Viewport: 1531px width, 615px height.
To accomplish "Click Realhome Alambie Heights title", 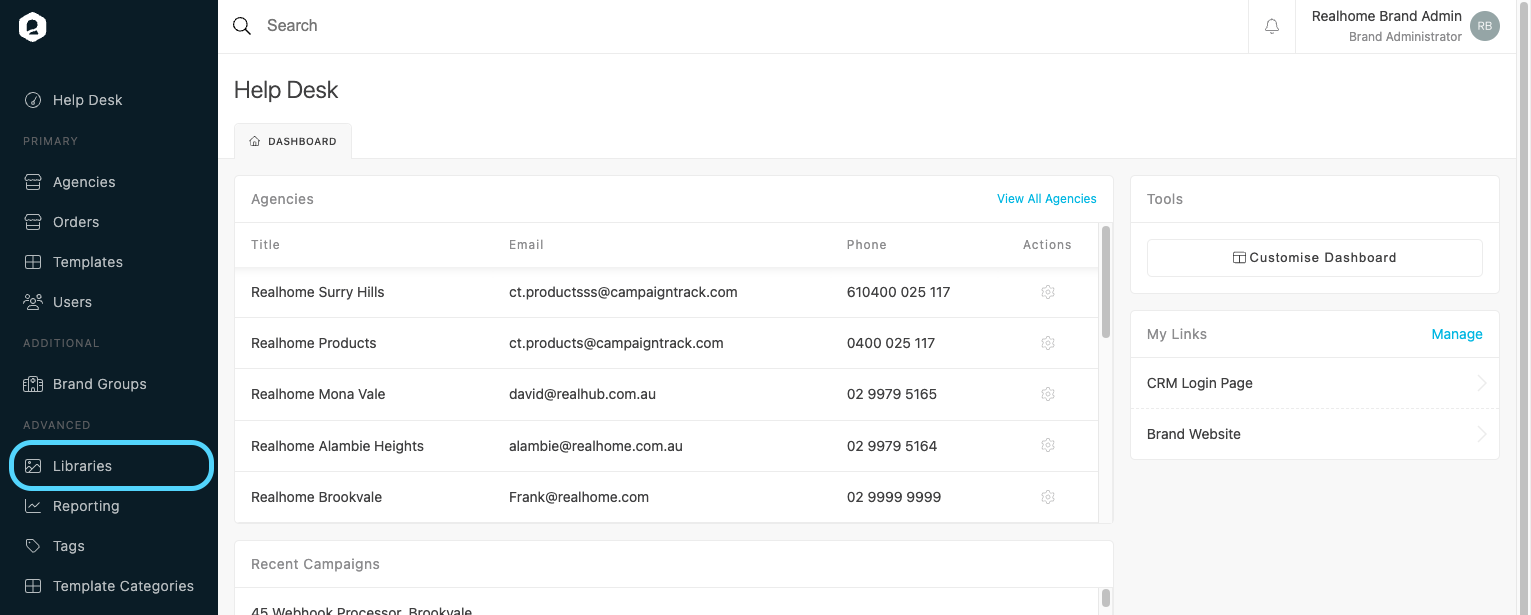I will click(338, 446).
